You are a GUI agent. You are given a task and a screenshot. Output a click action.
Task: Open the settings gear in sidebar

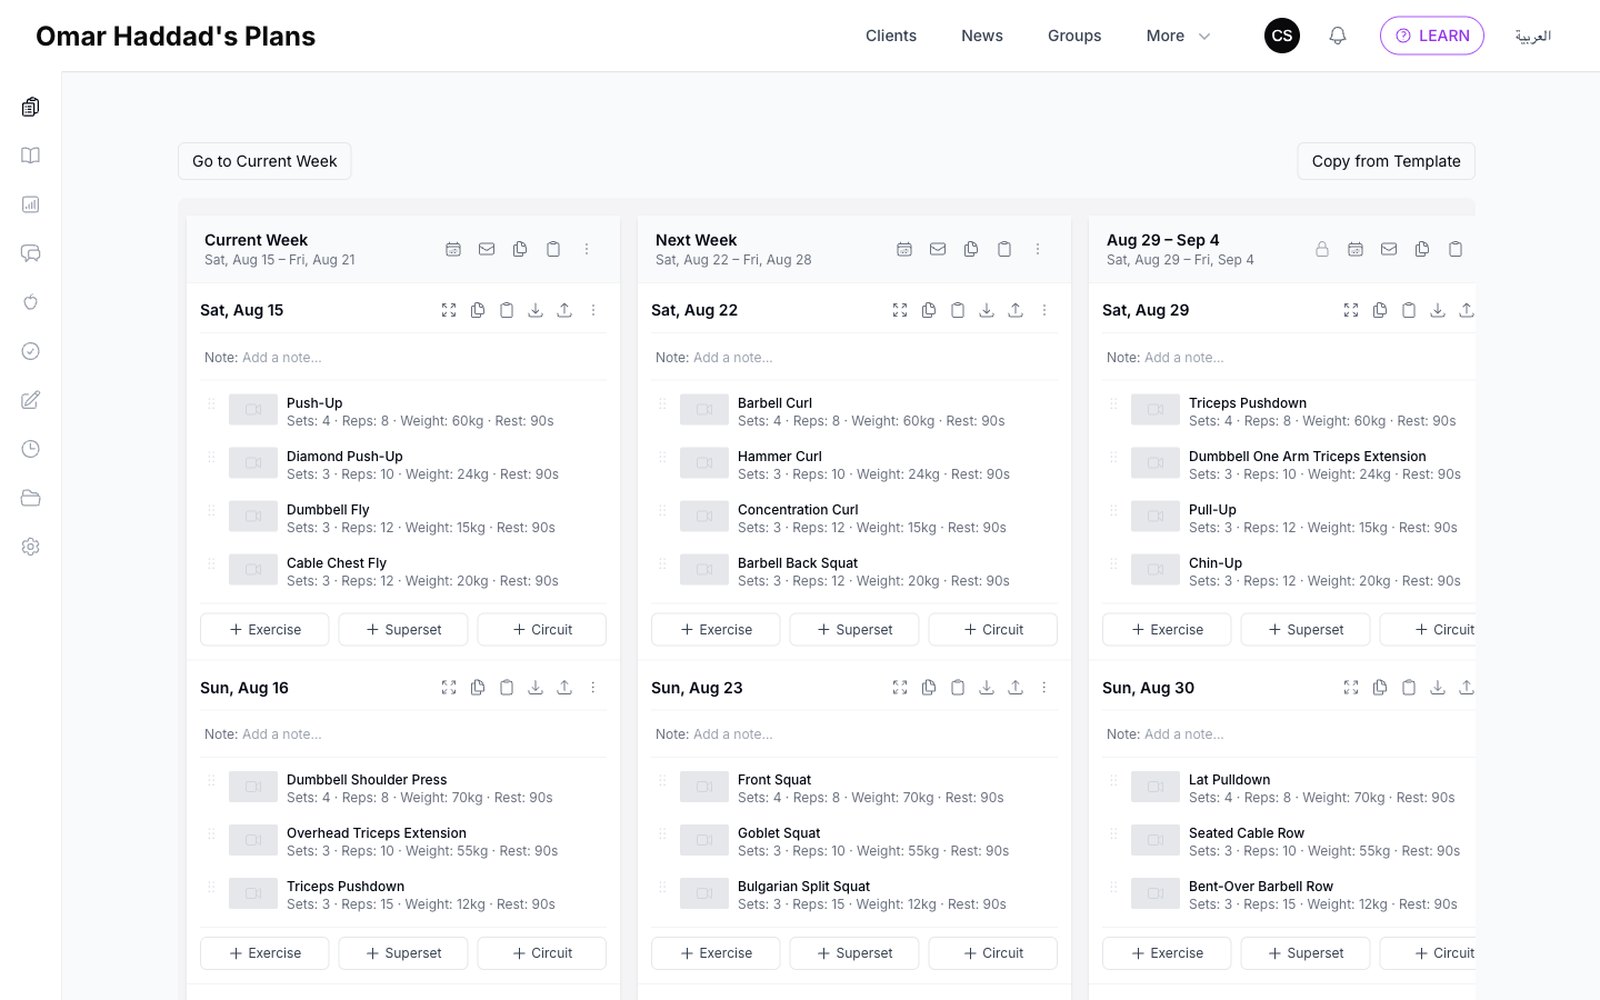click(x=31, y=547)
